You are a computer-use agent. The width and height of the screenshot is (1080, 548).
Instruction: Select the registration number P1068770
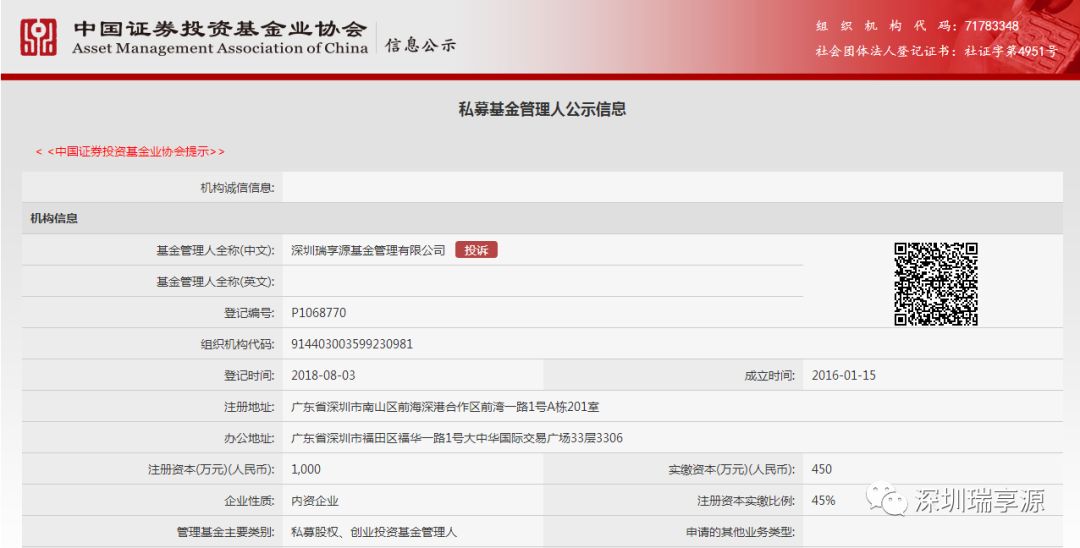(318, 313)
